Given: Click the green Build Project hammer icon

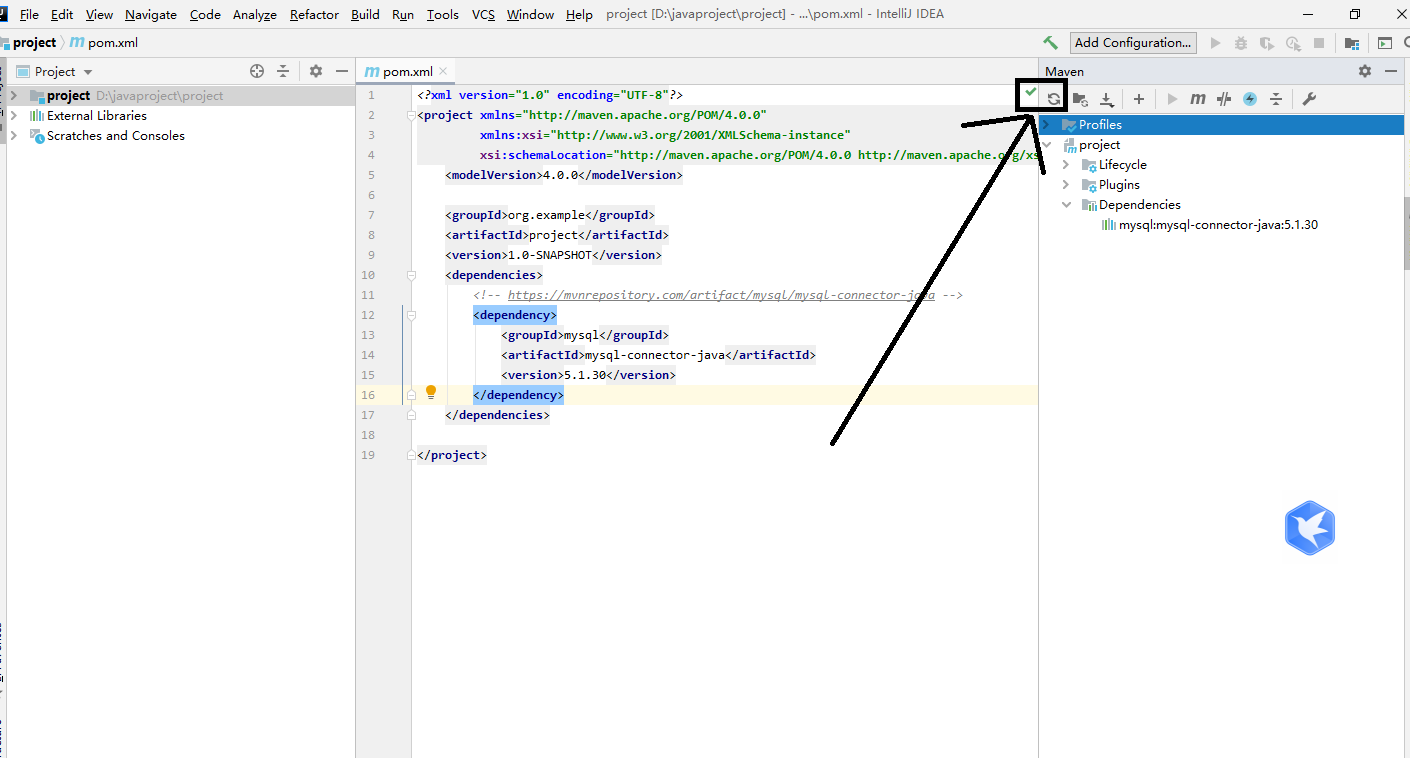Looking at the screenshot, I should (1050, 43).
